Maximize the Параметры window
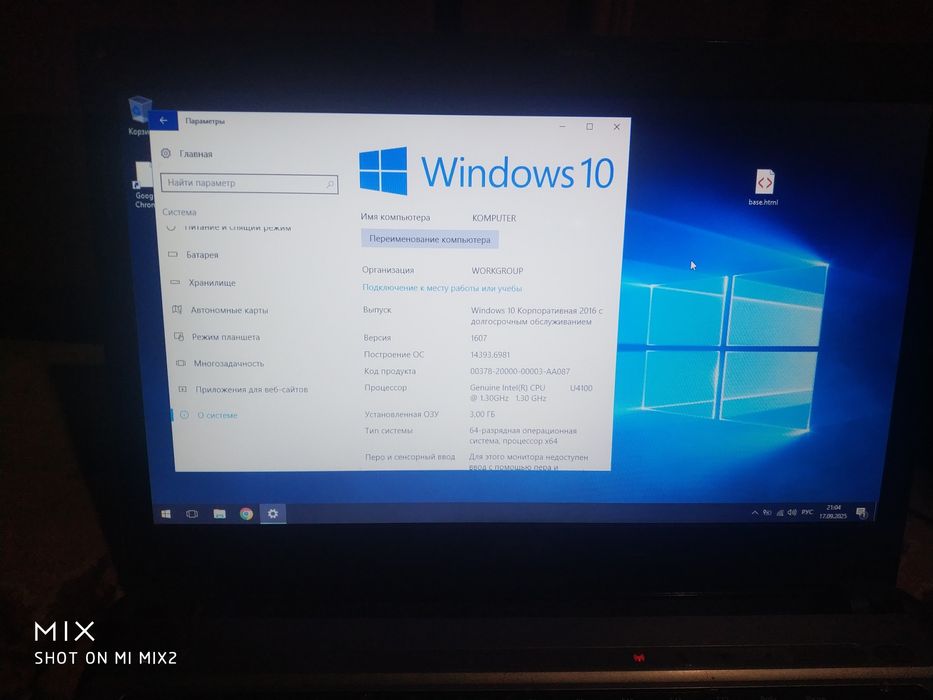 click(590, 126)
